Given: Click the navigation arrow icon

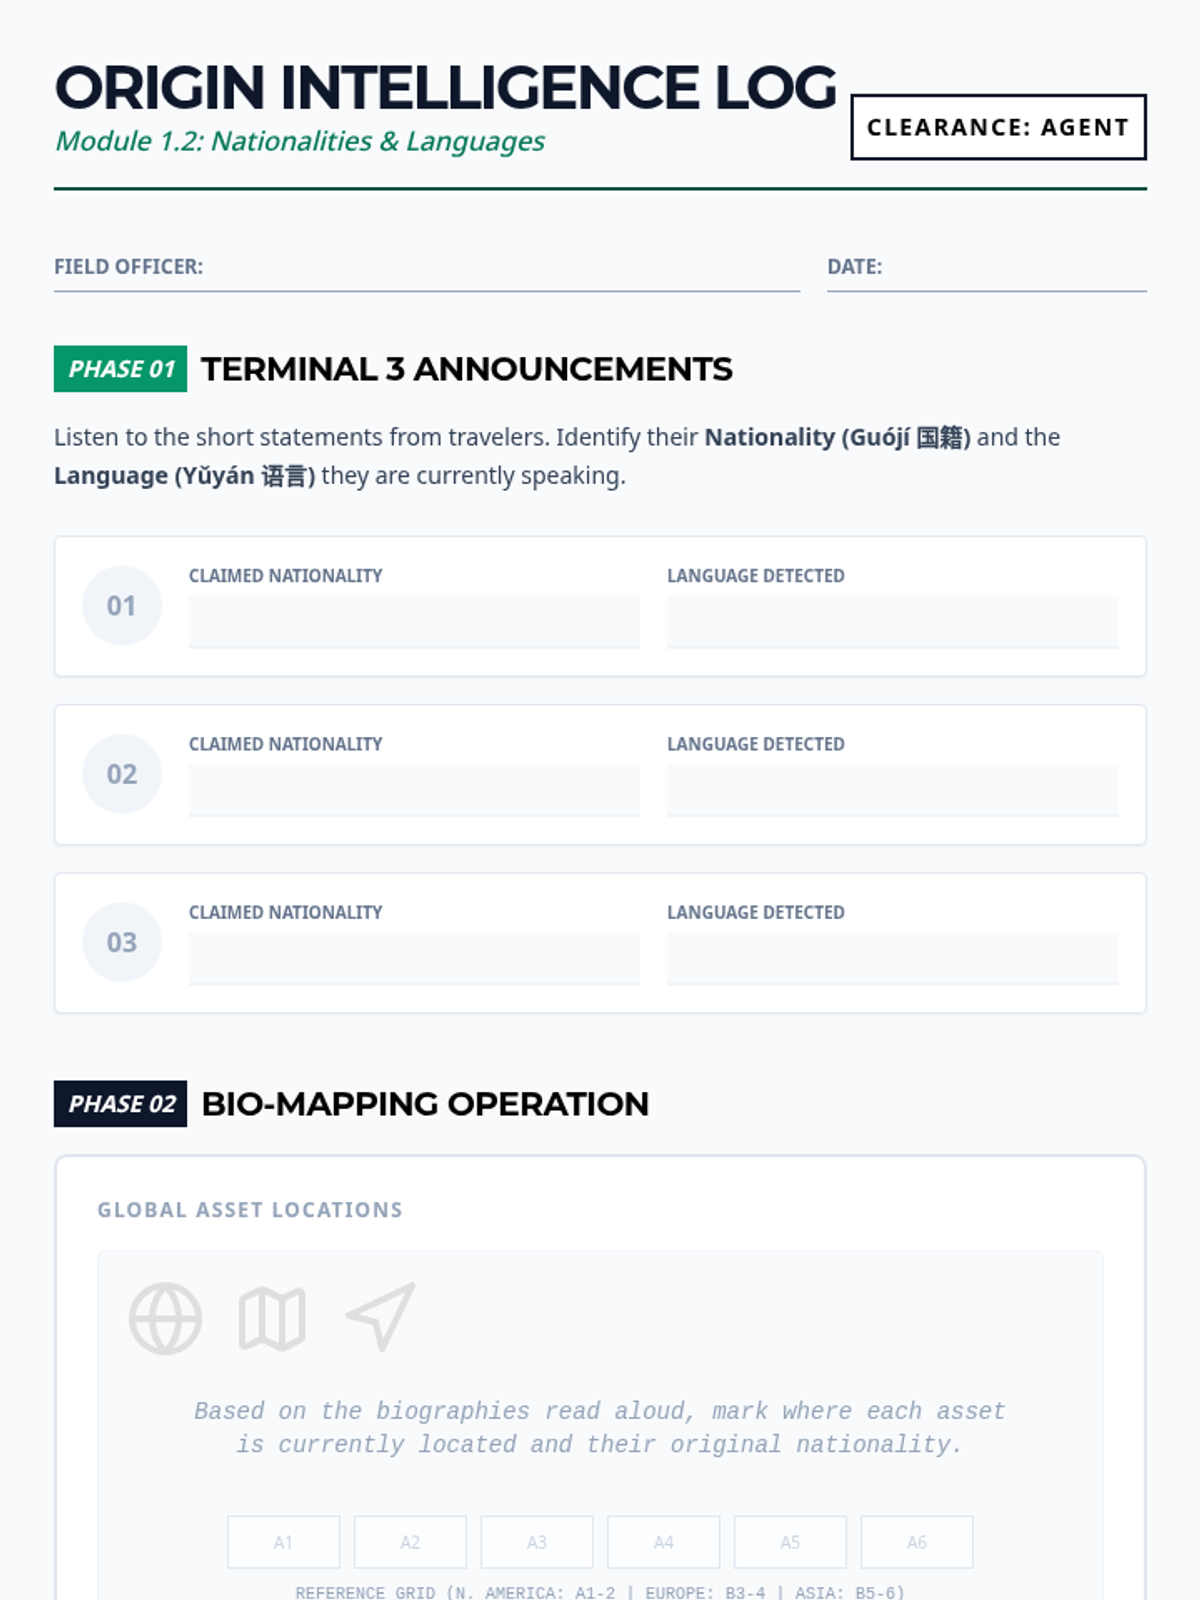Looking at the screenshot, I should [381, 1316].
